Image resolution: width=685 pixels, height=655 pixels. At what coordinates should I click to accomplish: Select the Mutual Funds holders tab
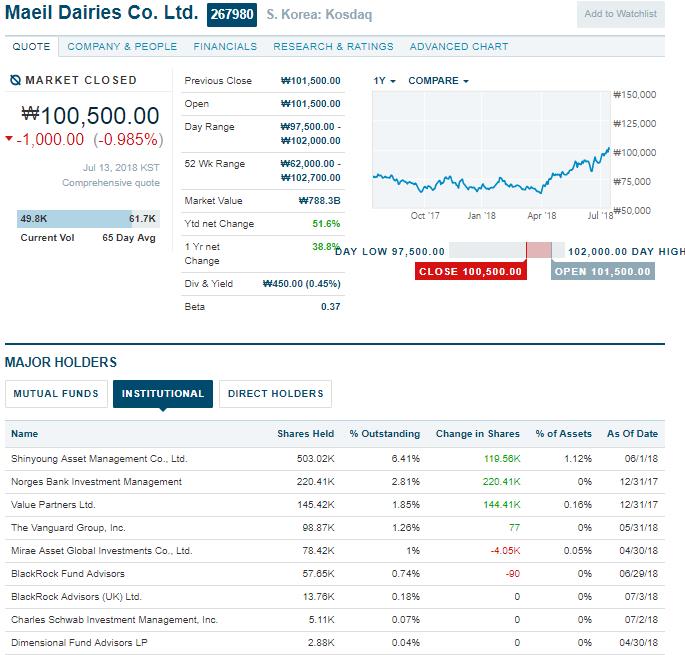56,394
